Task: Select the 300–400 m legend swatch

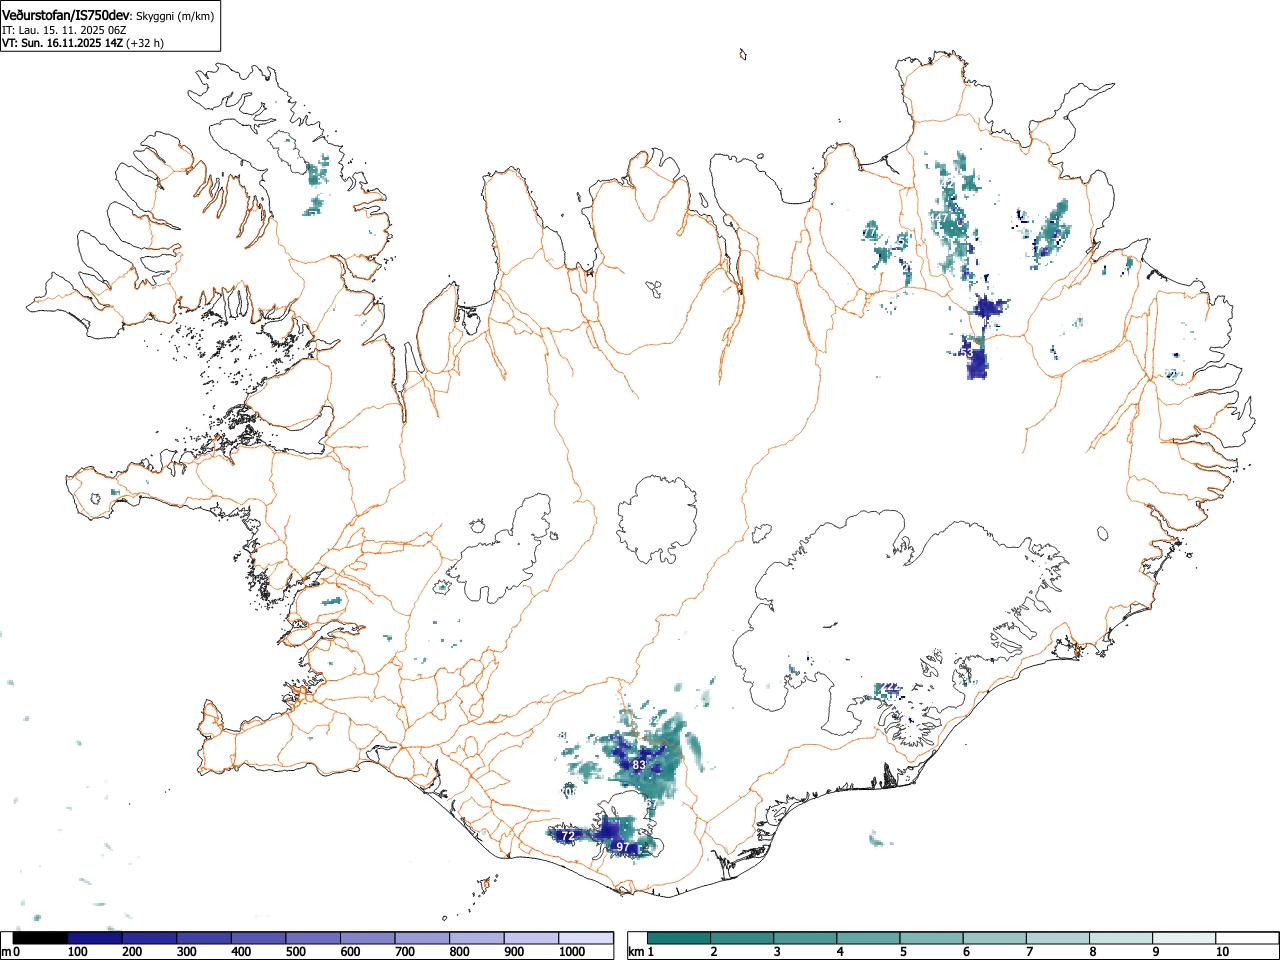Action: [x=204, y=938]
